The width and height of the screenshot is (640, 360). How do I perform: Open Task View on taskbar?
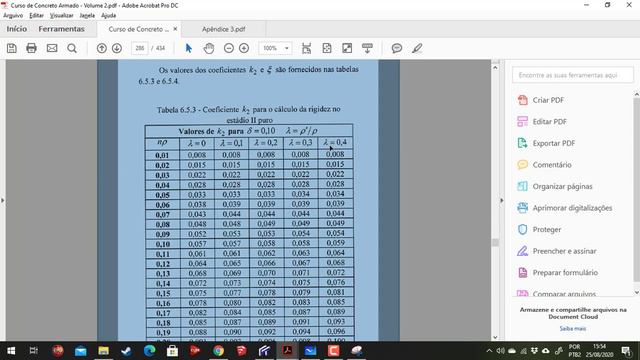click(x=34, y=351)
